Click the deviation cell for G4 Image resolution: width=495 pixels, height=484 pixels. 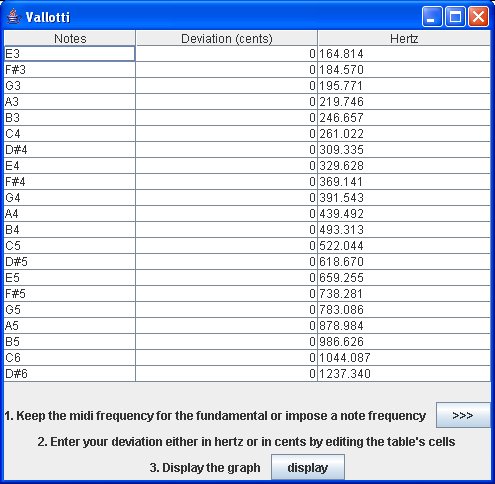click(227, 198)
